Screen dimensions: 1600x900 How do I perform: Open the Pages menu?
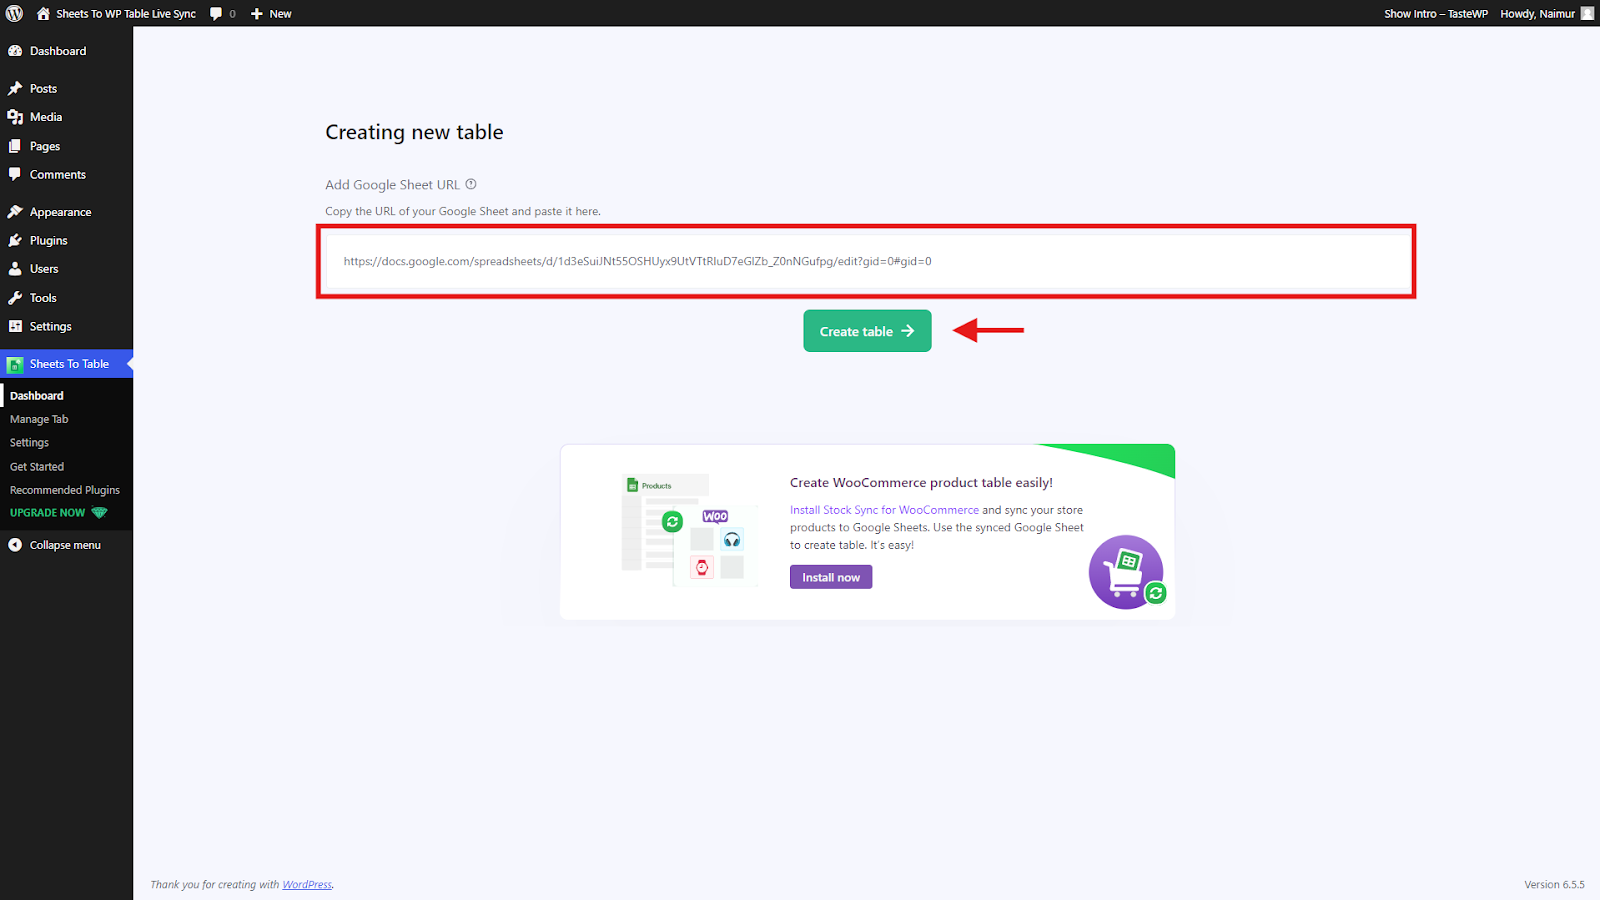pyautogui.click(x=45, y=146)
